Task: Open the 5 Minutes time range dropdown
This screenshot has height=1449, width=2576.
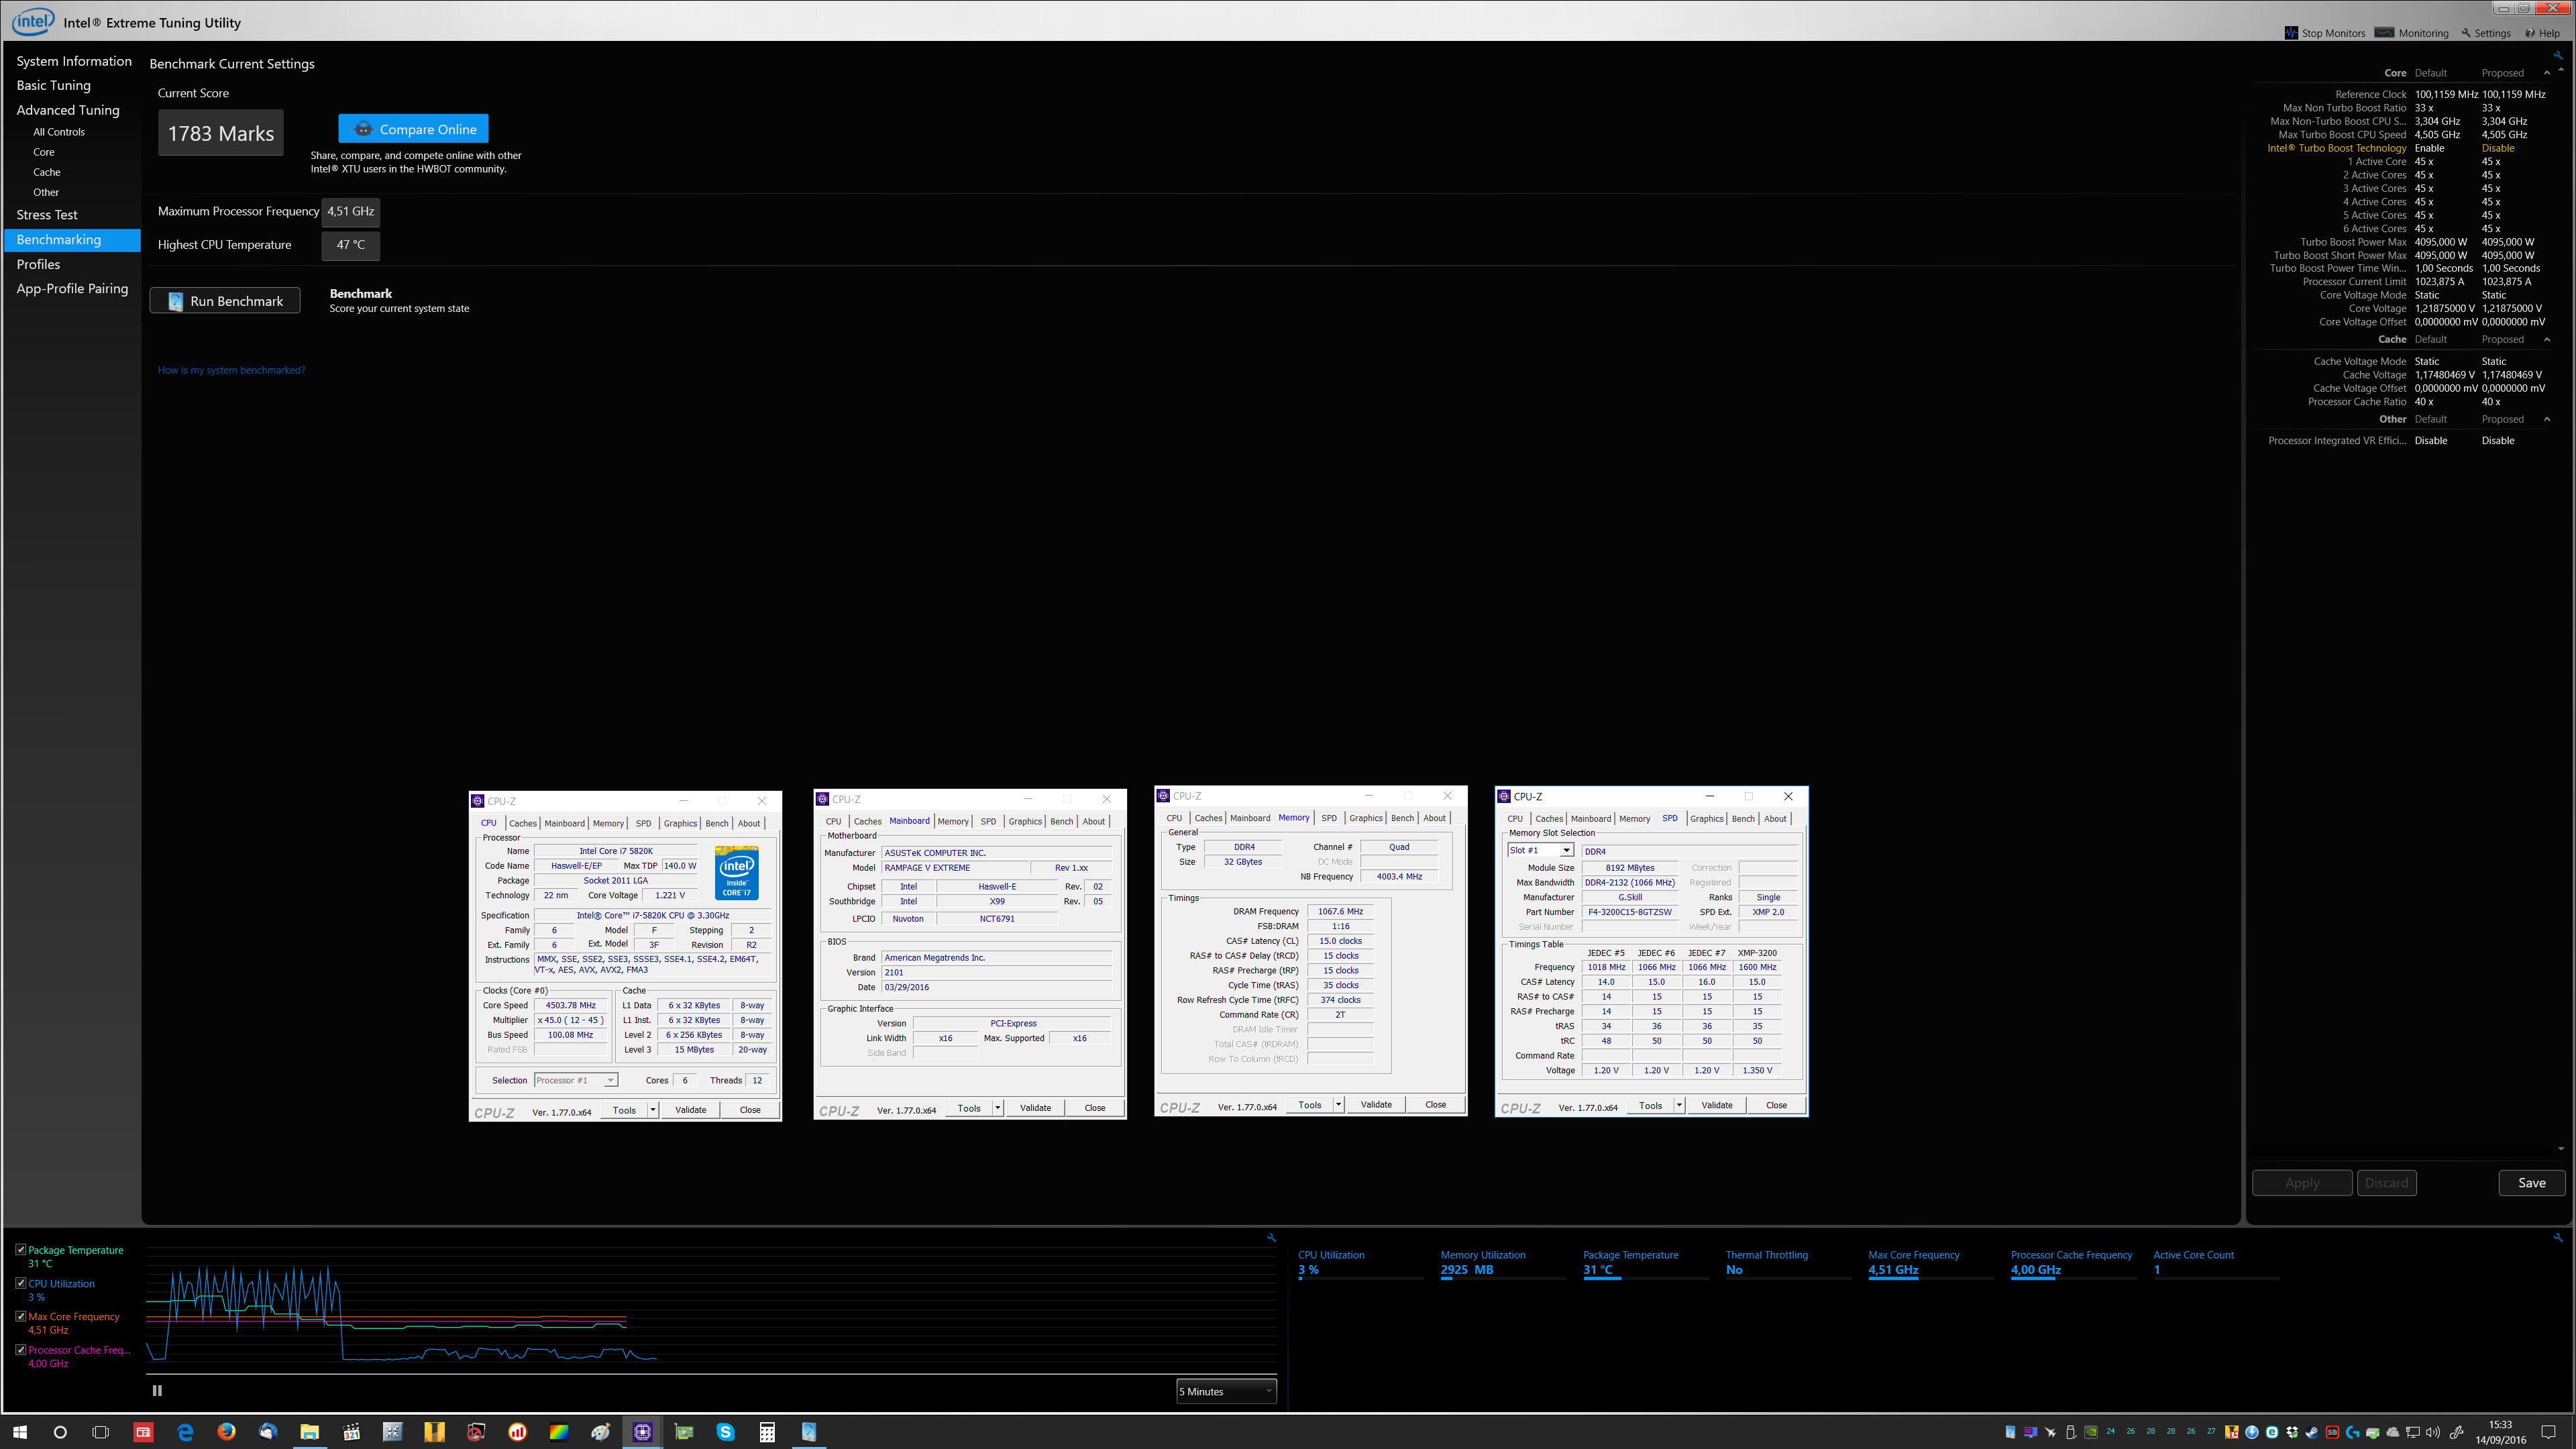Action: pyautogui.click(x=1226, y=1391)
